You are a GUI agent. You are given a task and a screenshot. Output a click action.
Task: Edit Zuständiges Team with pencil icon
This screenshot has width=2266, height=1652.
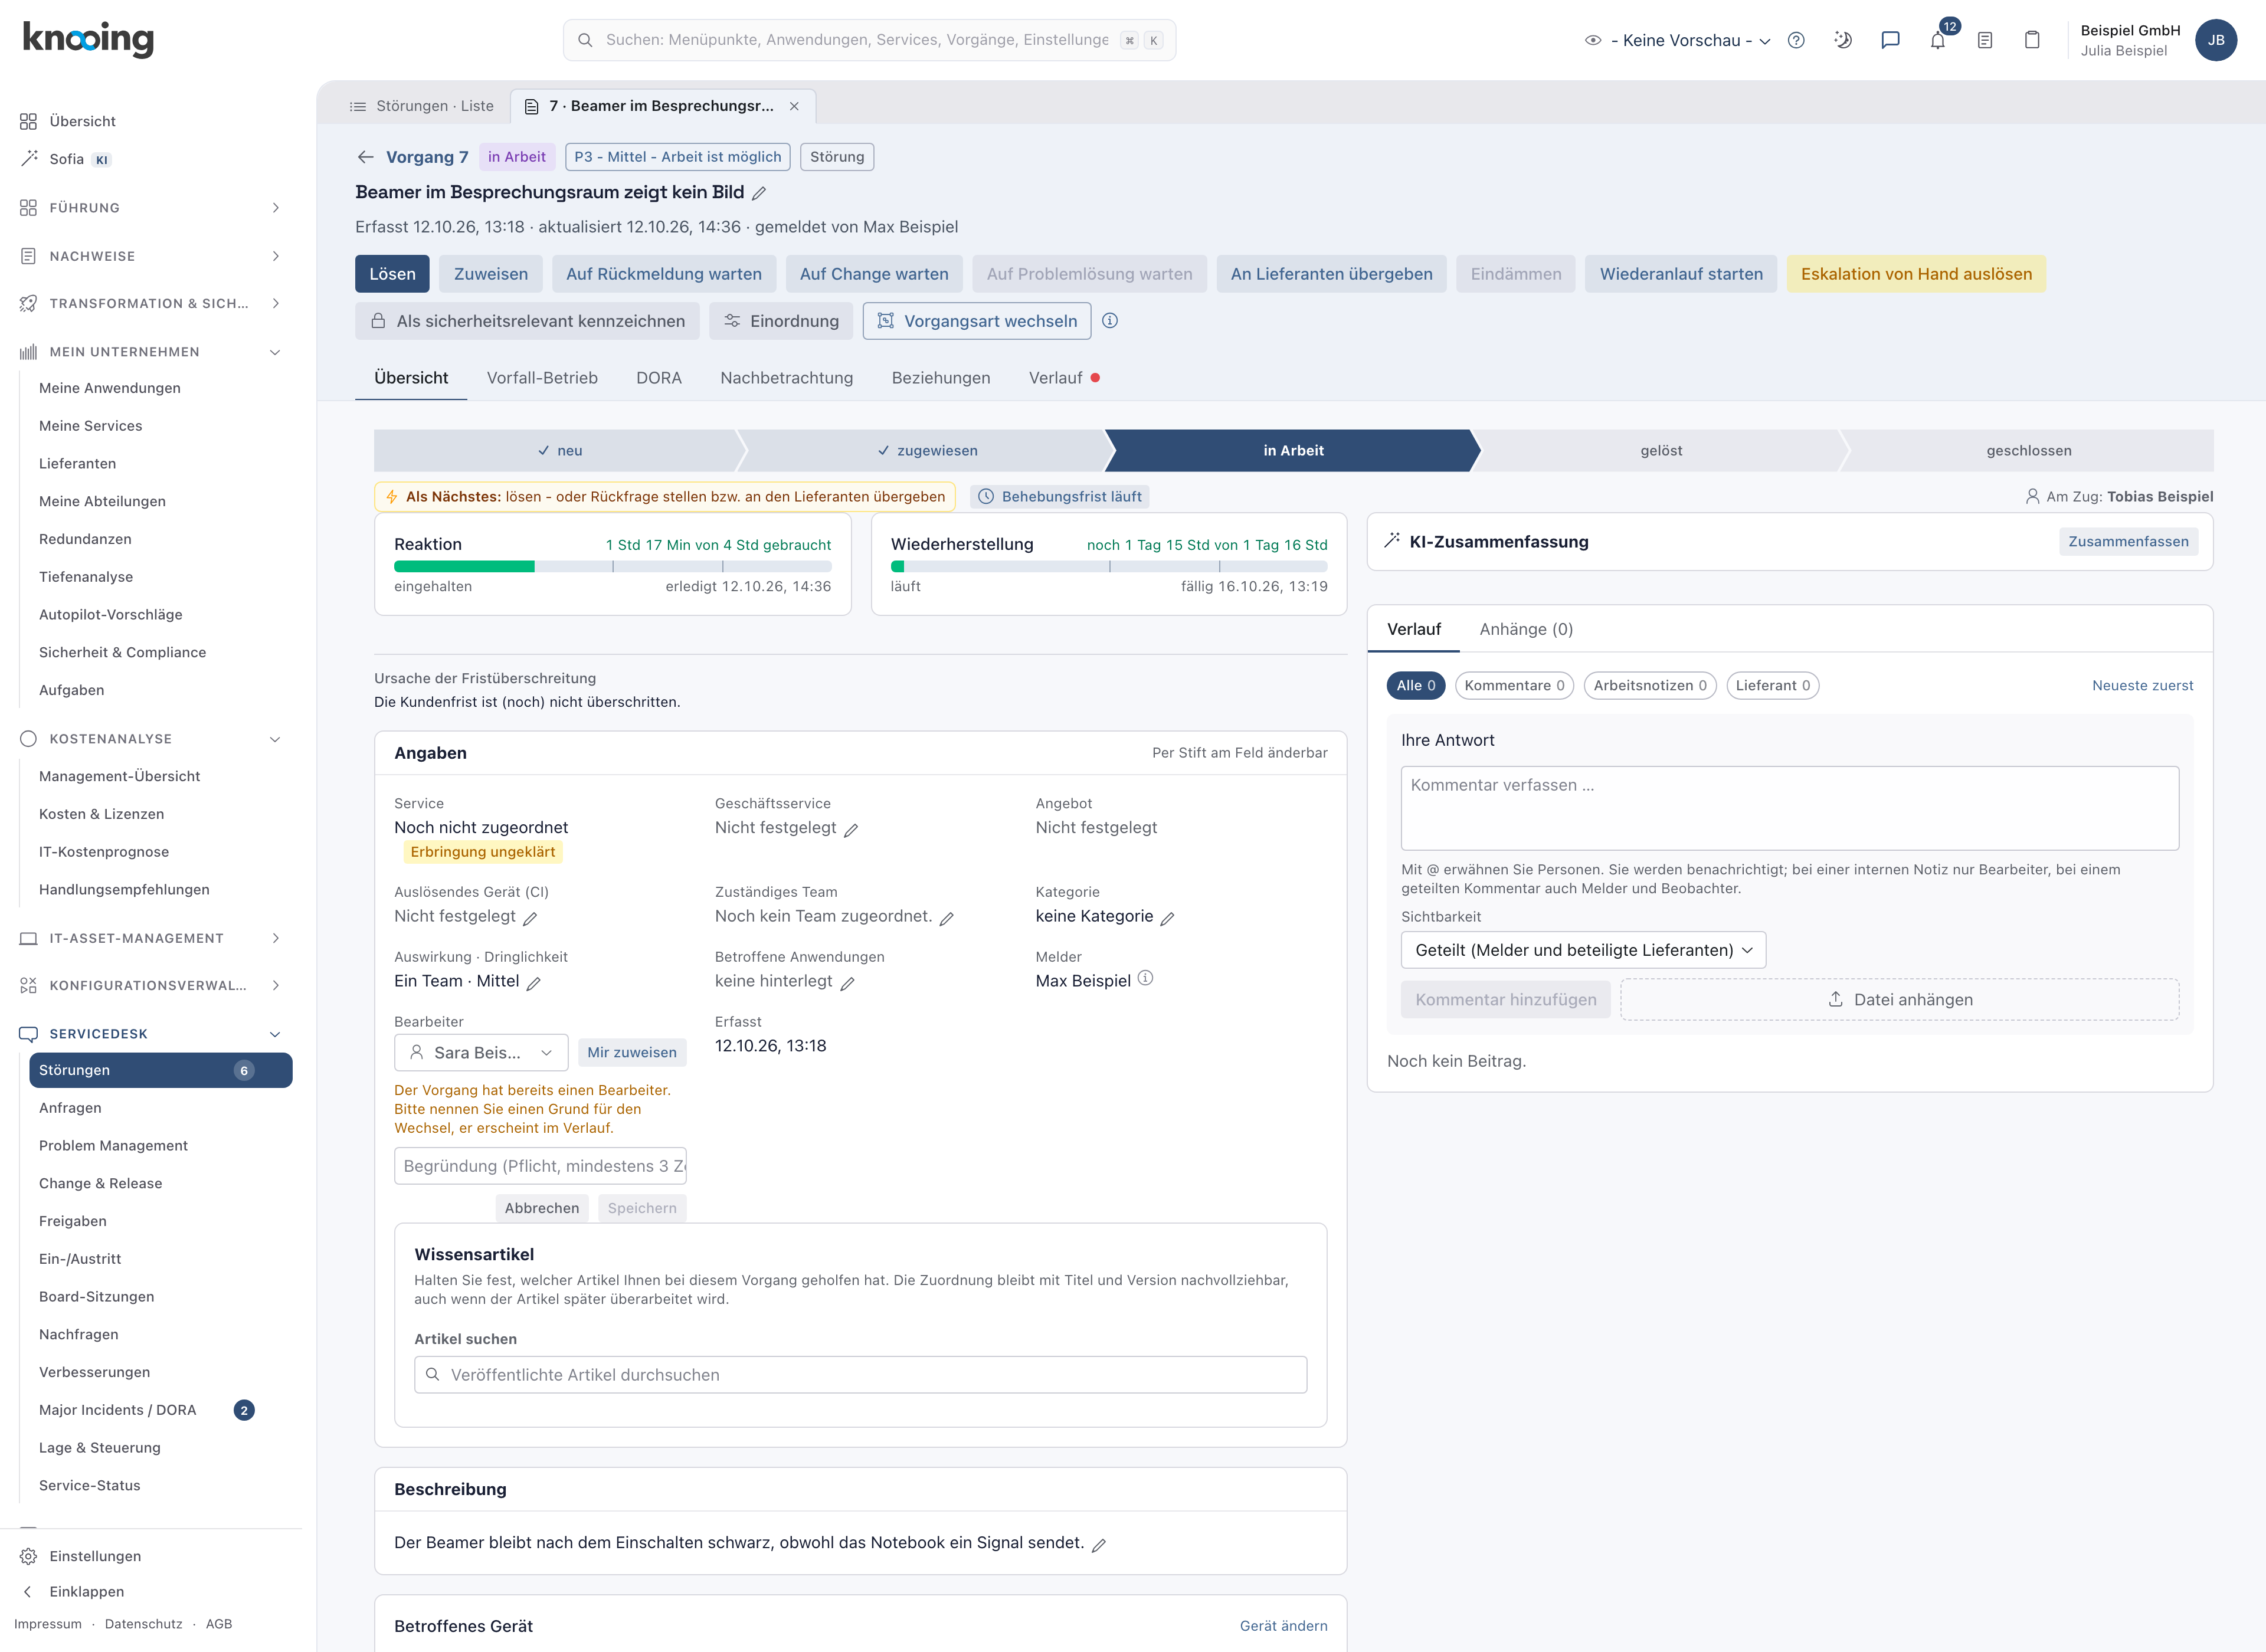pos(946,918)
